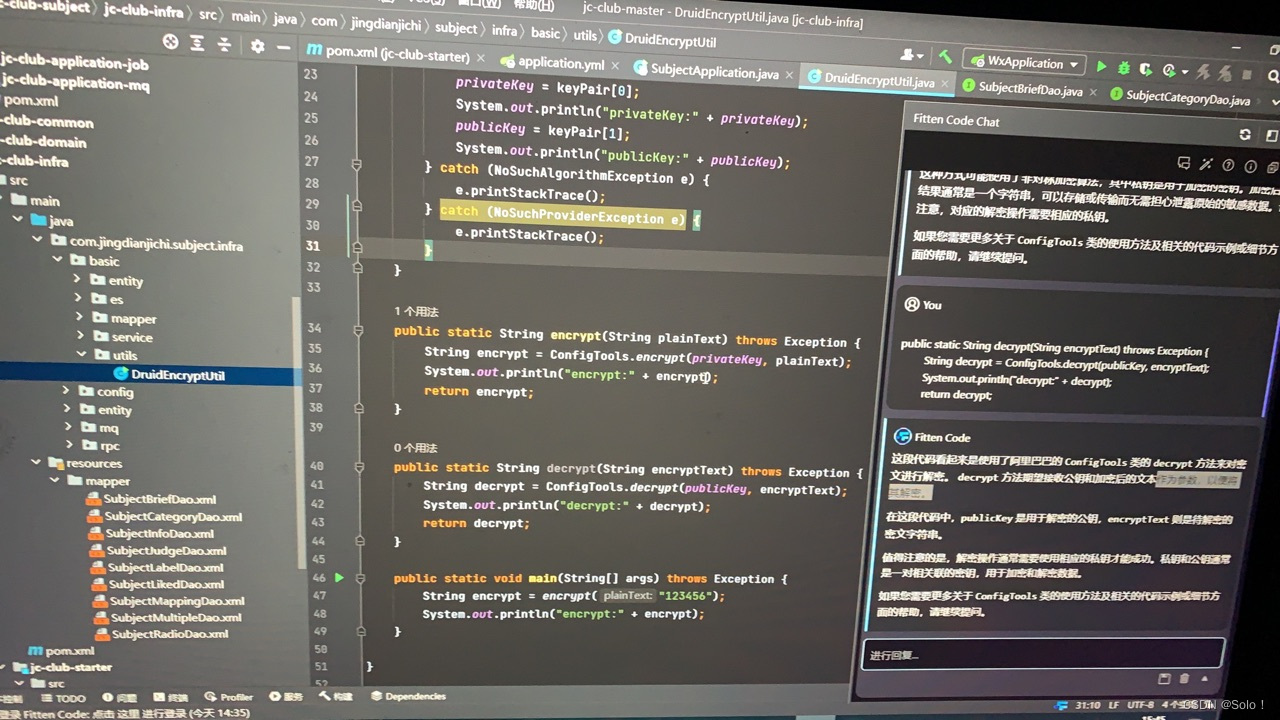Stop running process square icon

(1247, 75)
